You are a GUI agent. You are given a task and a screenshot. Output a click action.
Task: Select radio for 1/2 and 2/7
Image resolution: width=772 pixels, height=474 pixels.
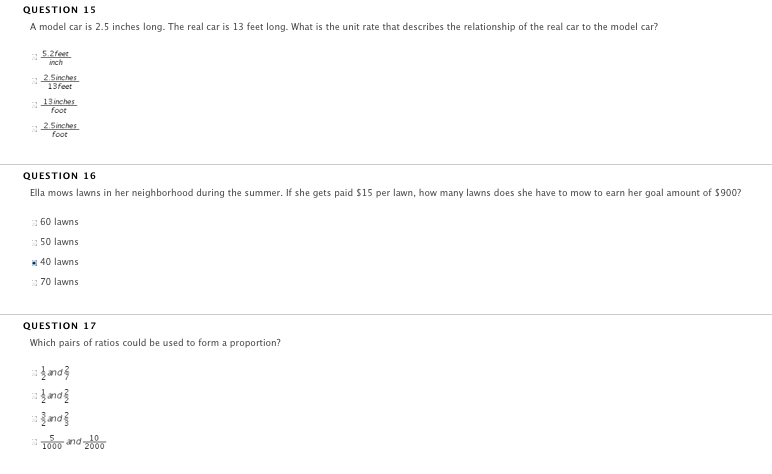[x=34, y=373]
